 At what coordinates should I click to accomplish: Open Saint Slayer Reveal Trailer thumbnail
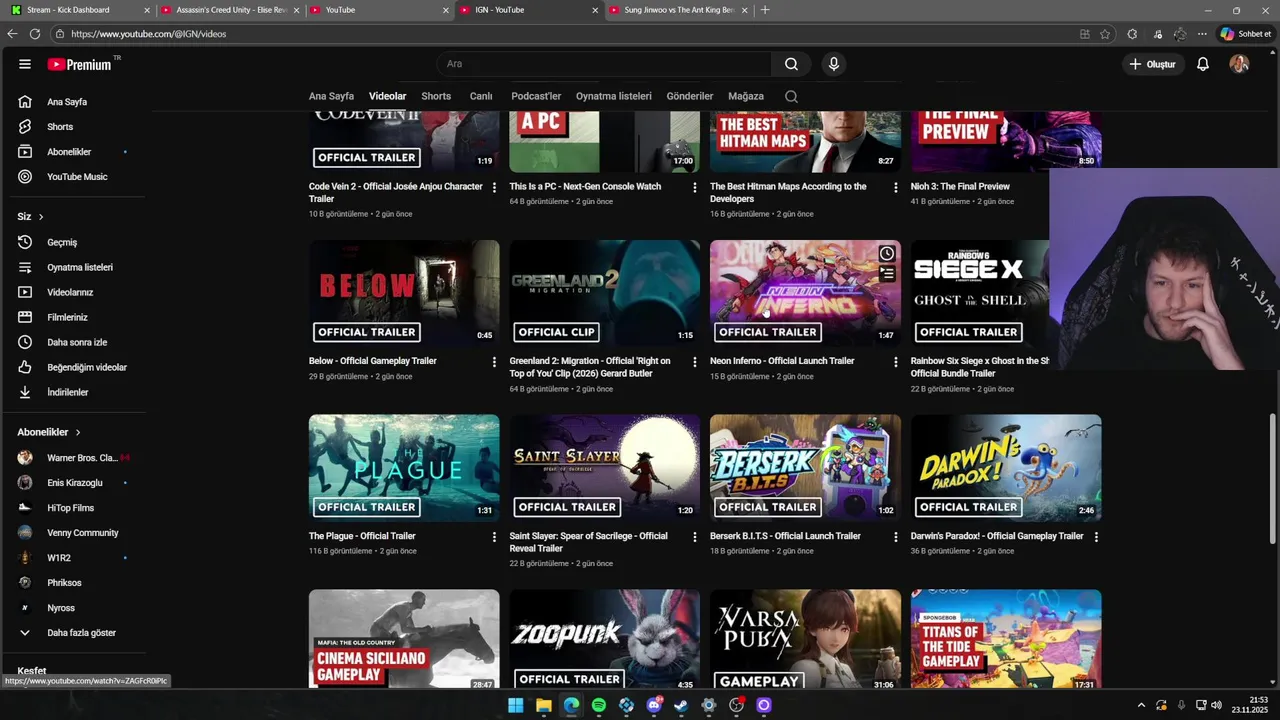point(604,468)
